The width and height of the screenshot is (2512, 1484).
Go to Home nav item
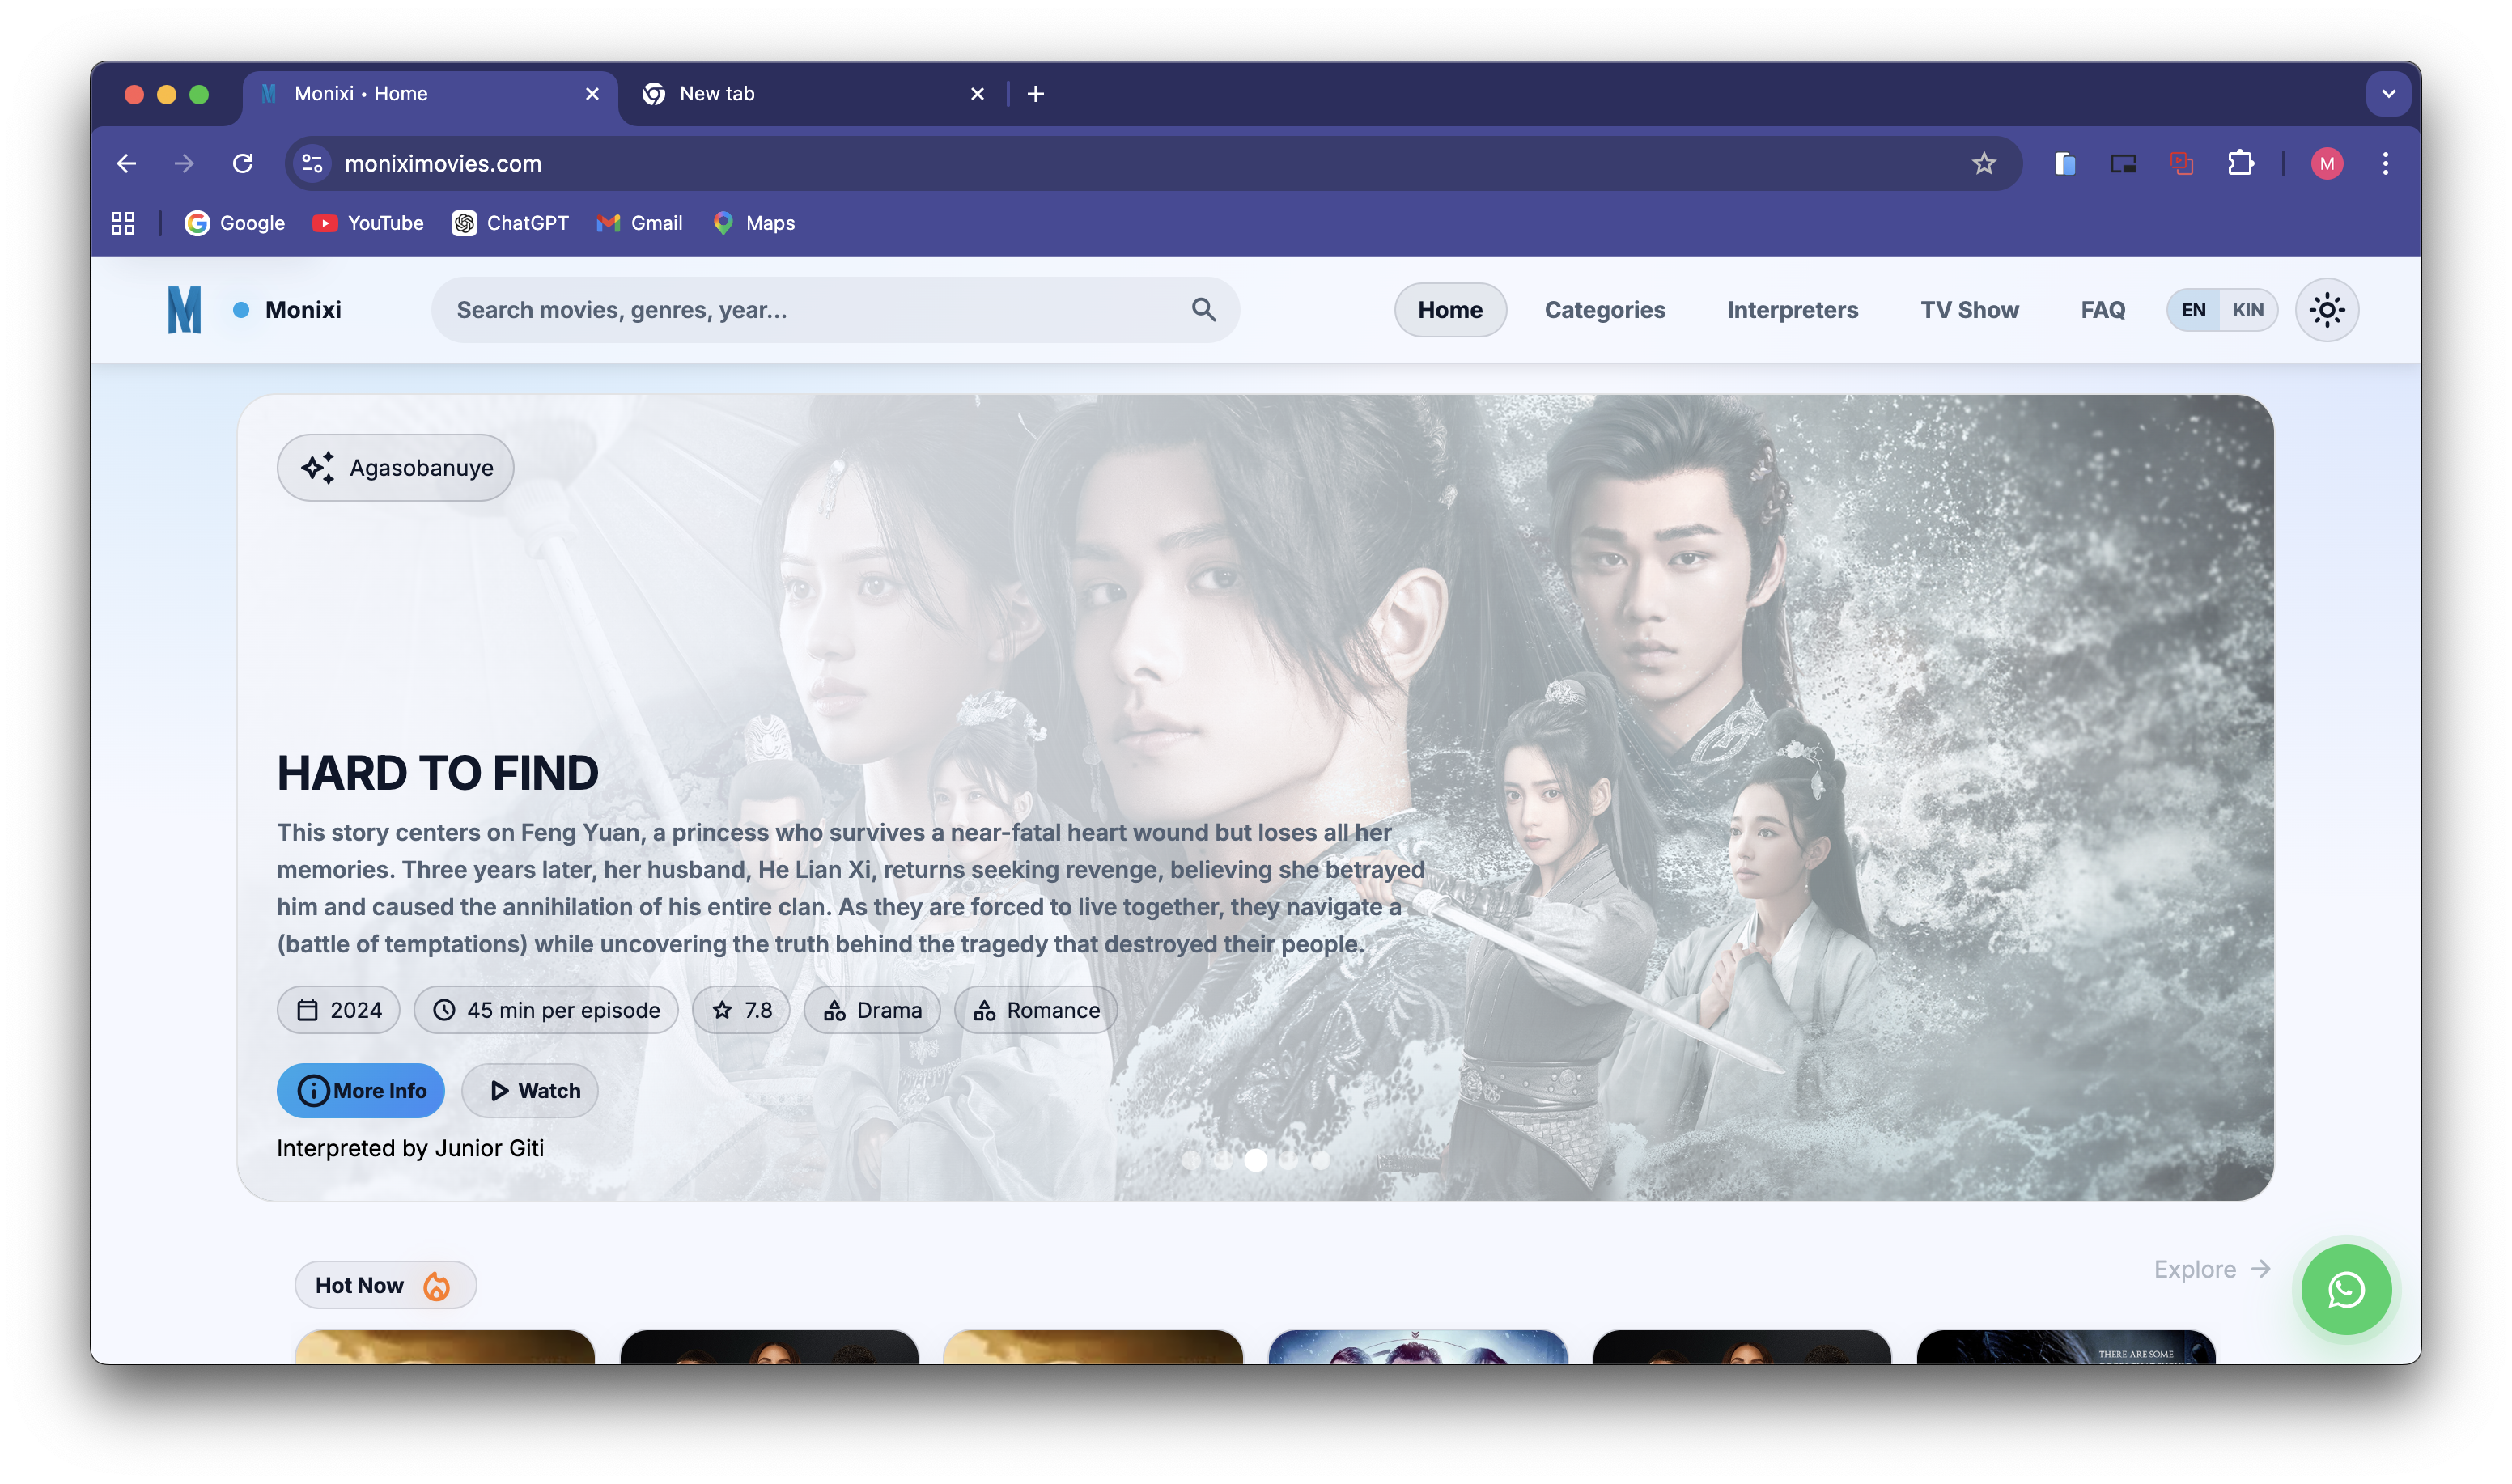pyautogui.click(x=1450, y=310)
